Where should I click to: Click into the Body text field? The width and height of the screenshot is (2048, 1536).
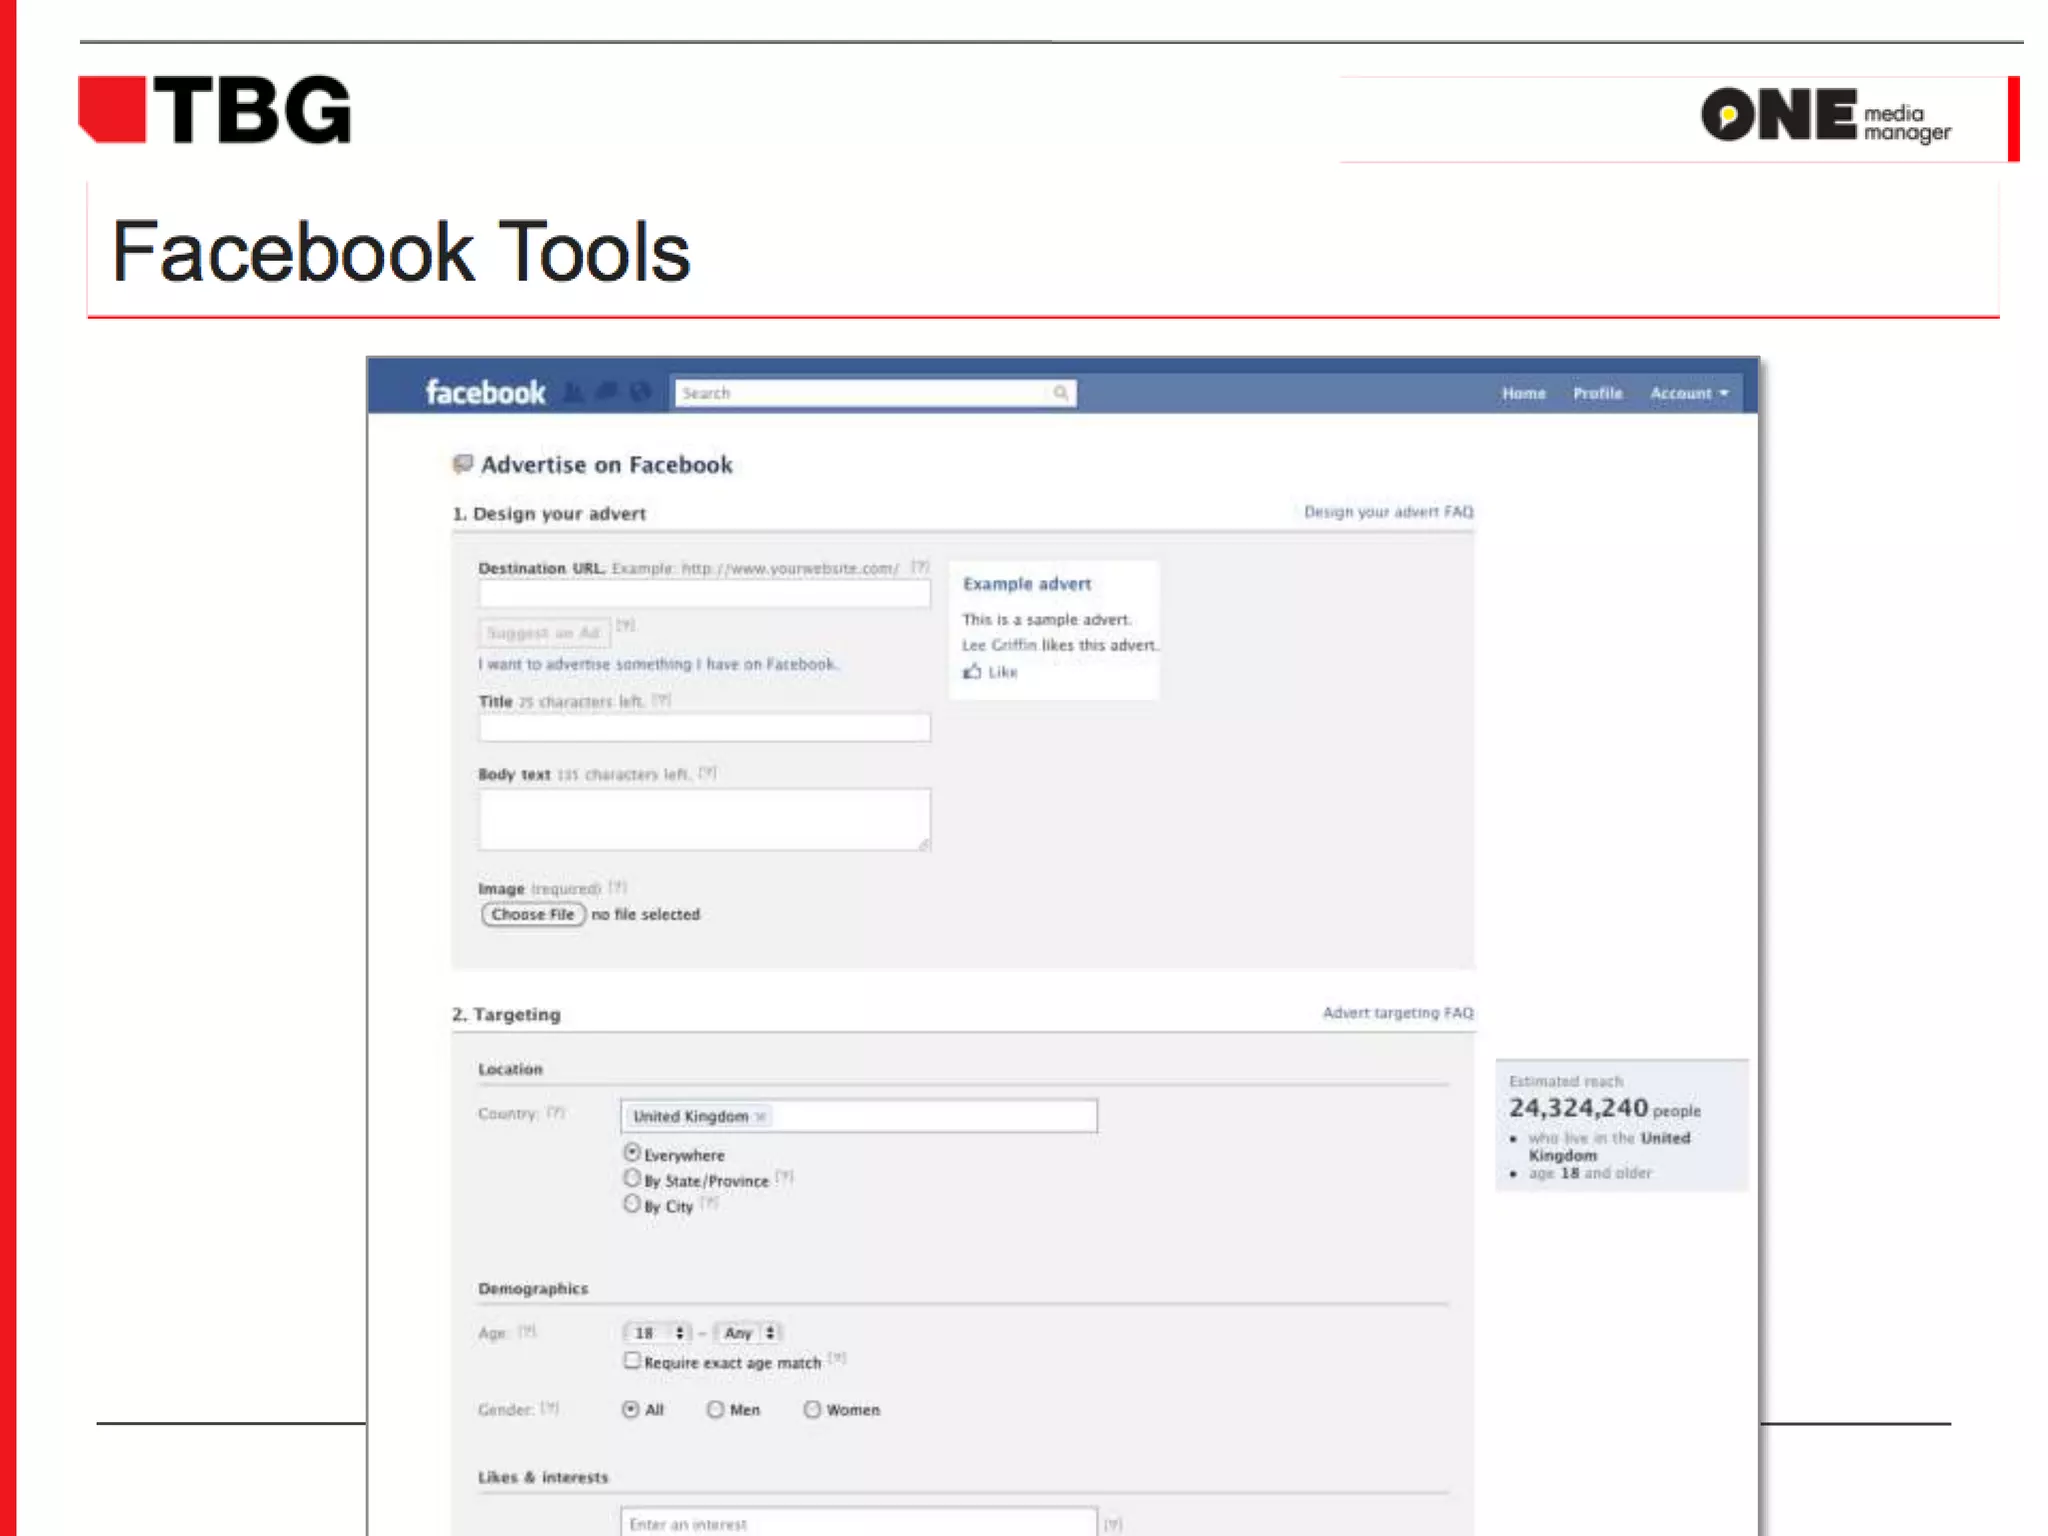704,820
